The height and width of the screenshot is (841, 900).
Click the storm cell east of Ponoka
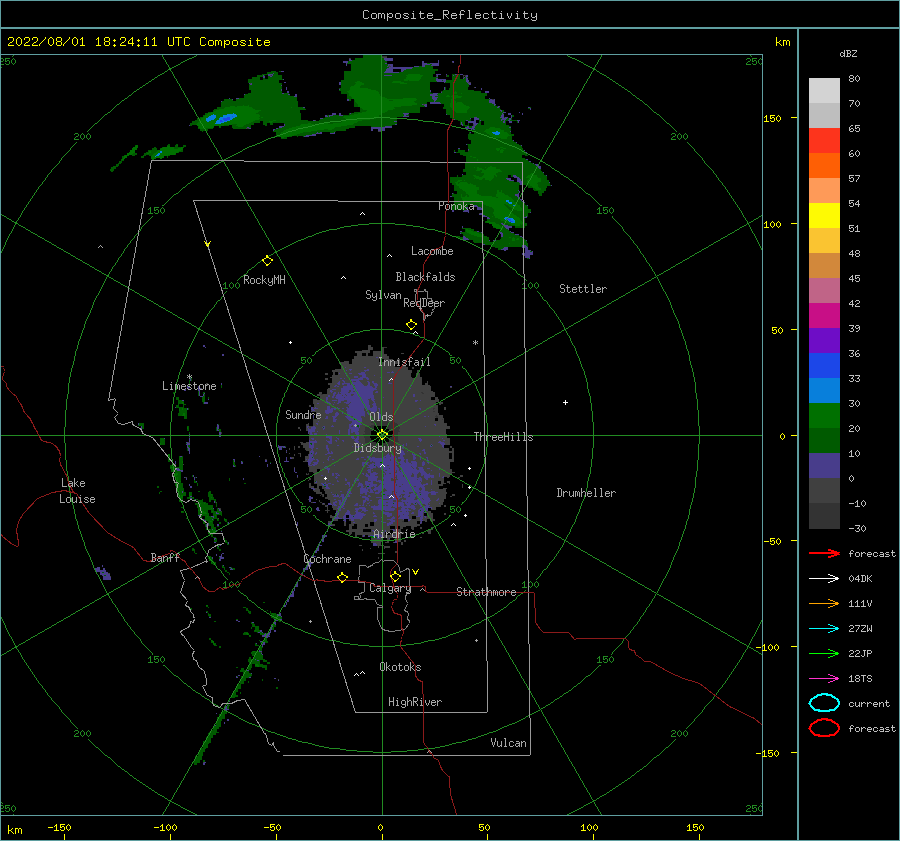coord(509,219)
